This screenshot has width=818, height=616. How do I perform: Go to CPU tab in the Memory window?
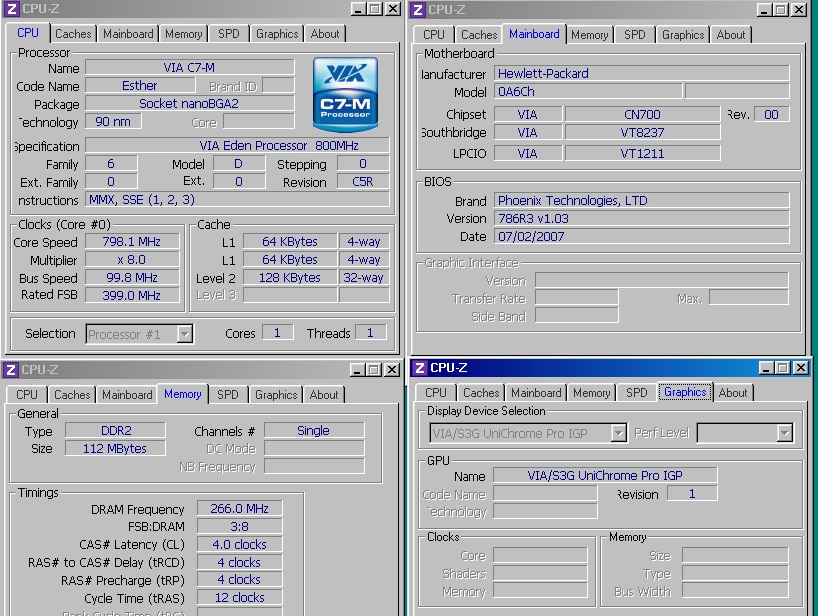pyautogui.click(x=27, y=395)
